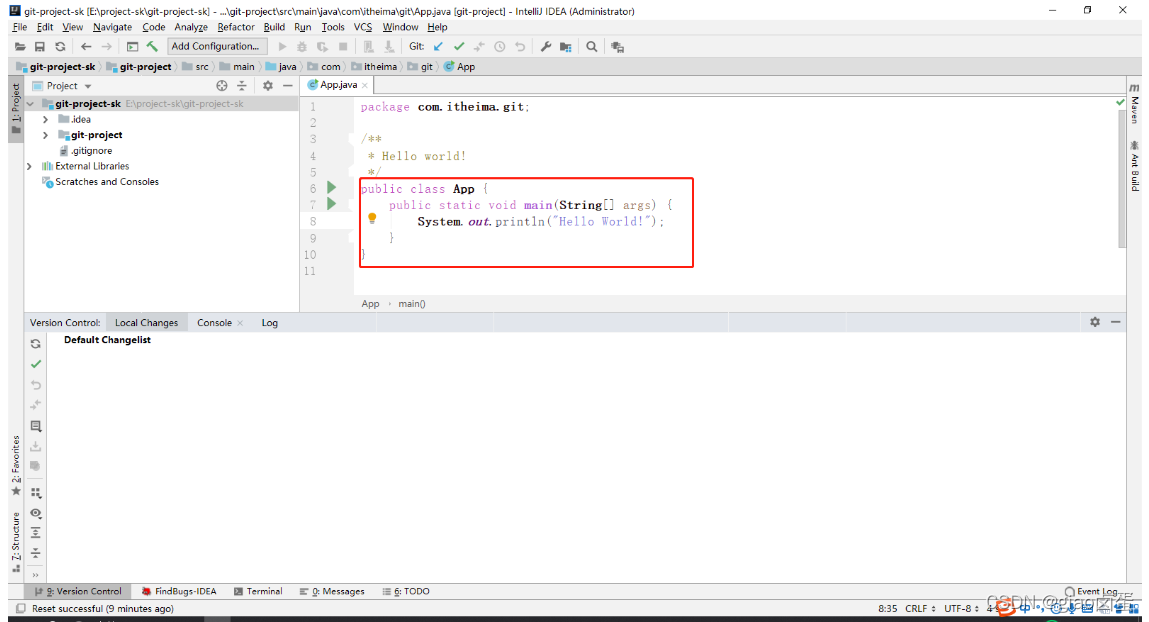Navigate Back with left arrow icon
This screenshot has height=622, width=1149.
pyautogui.click(x=86, y=46)
